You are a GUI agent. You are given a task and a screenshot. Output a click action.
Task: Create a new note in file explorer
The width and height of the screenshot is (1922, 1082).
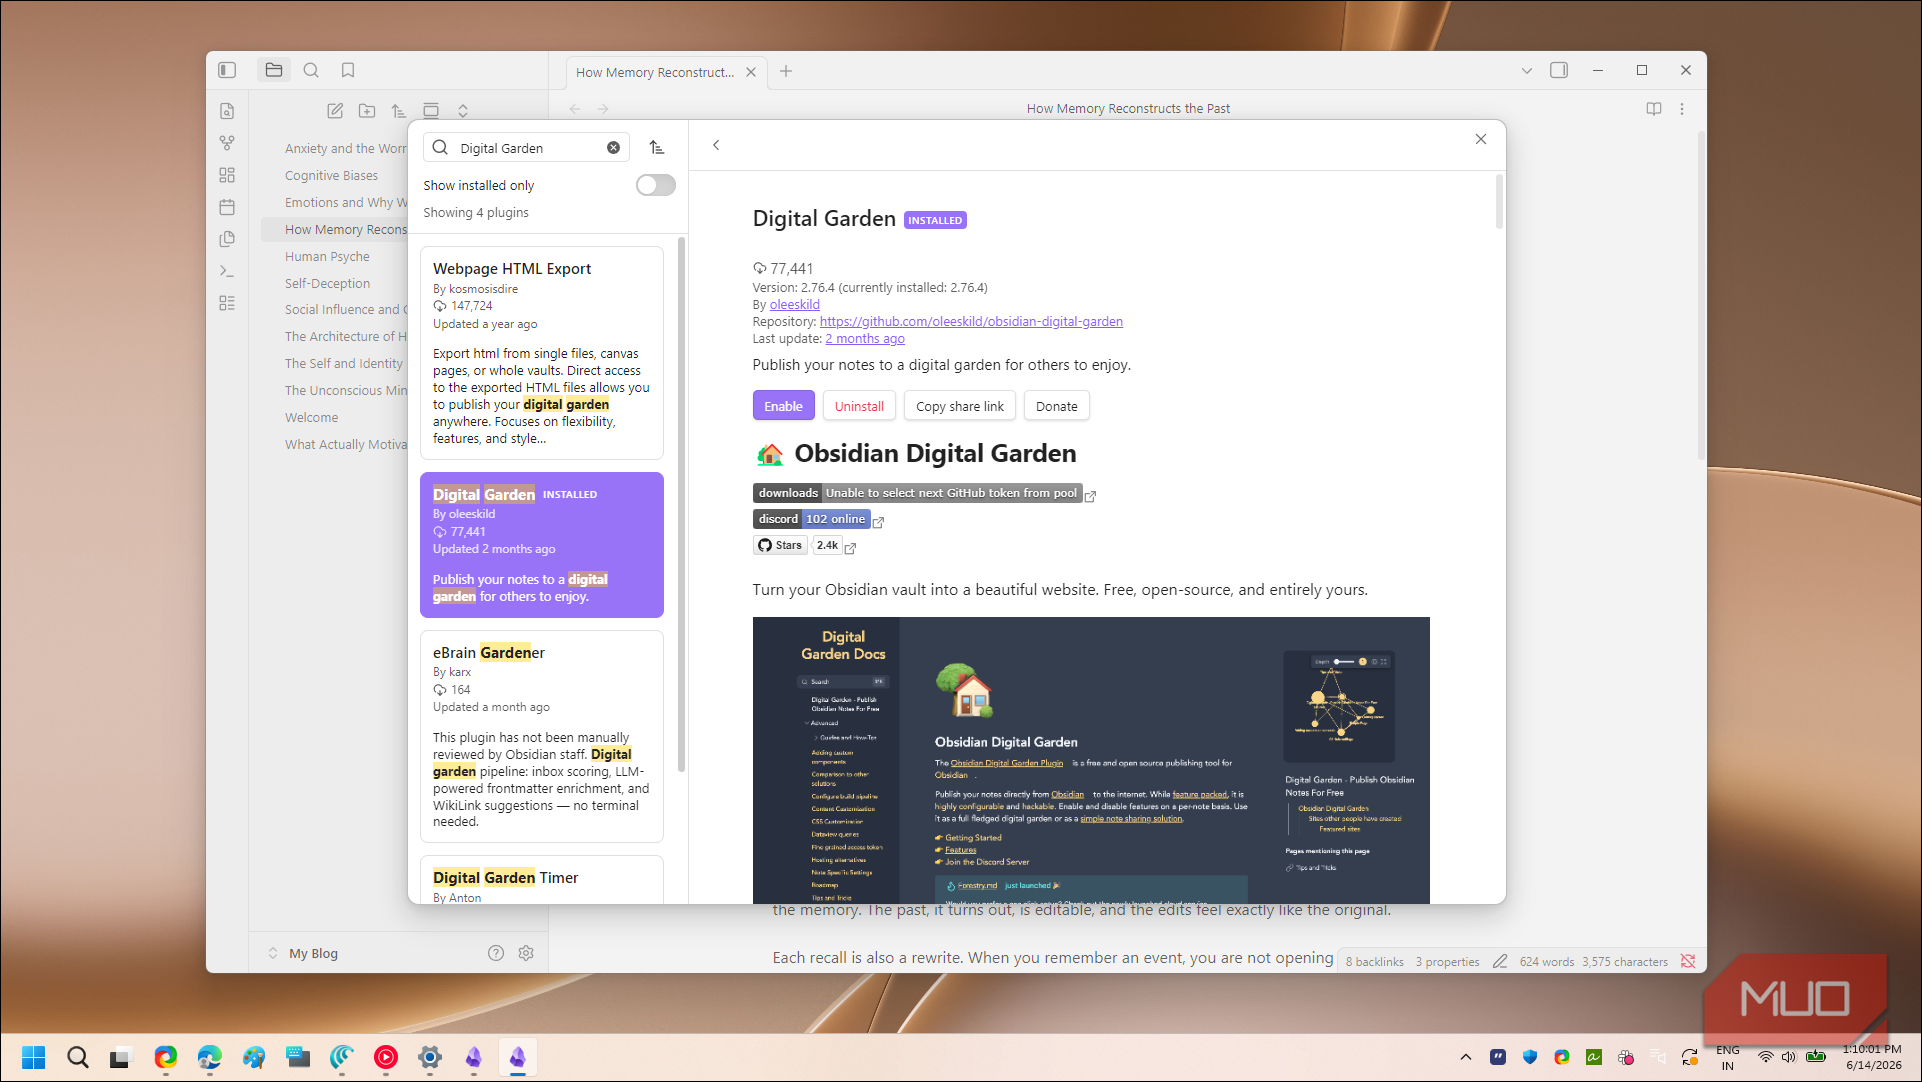(x=335, y=111)
